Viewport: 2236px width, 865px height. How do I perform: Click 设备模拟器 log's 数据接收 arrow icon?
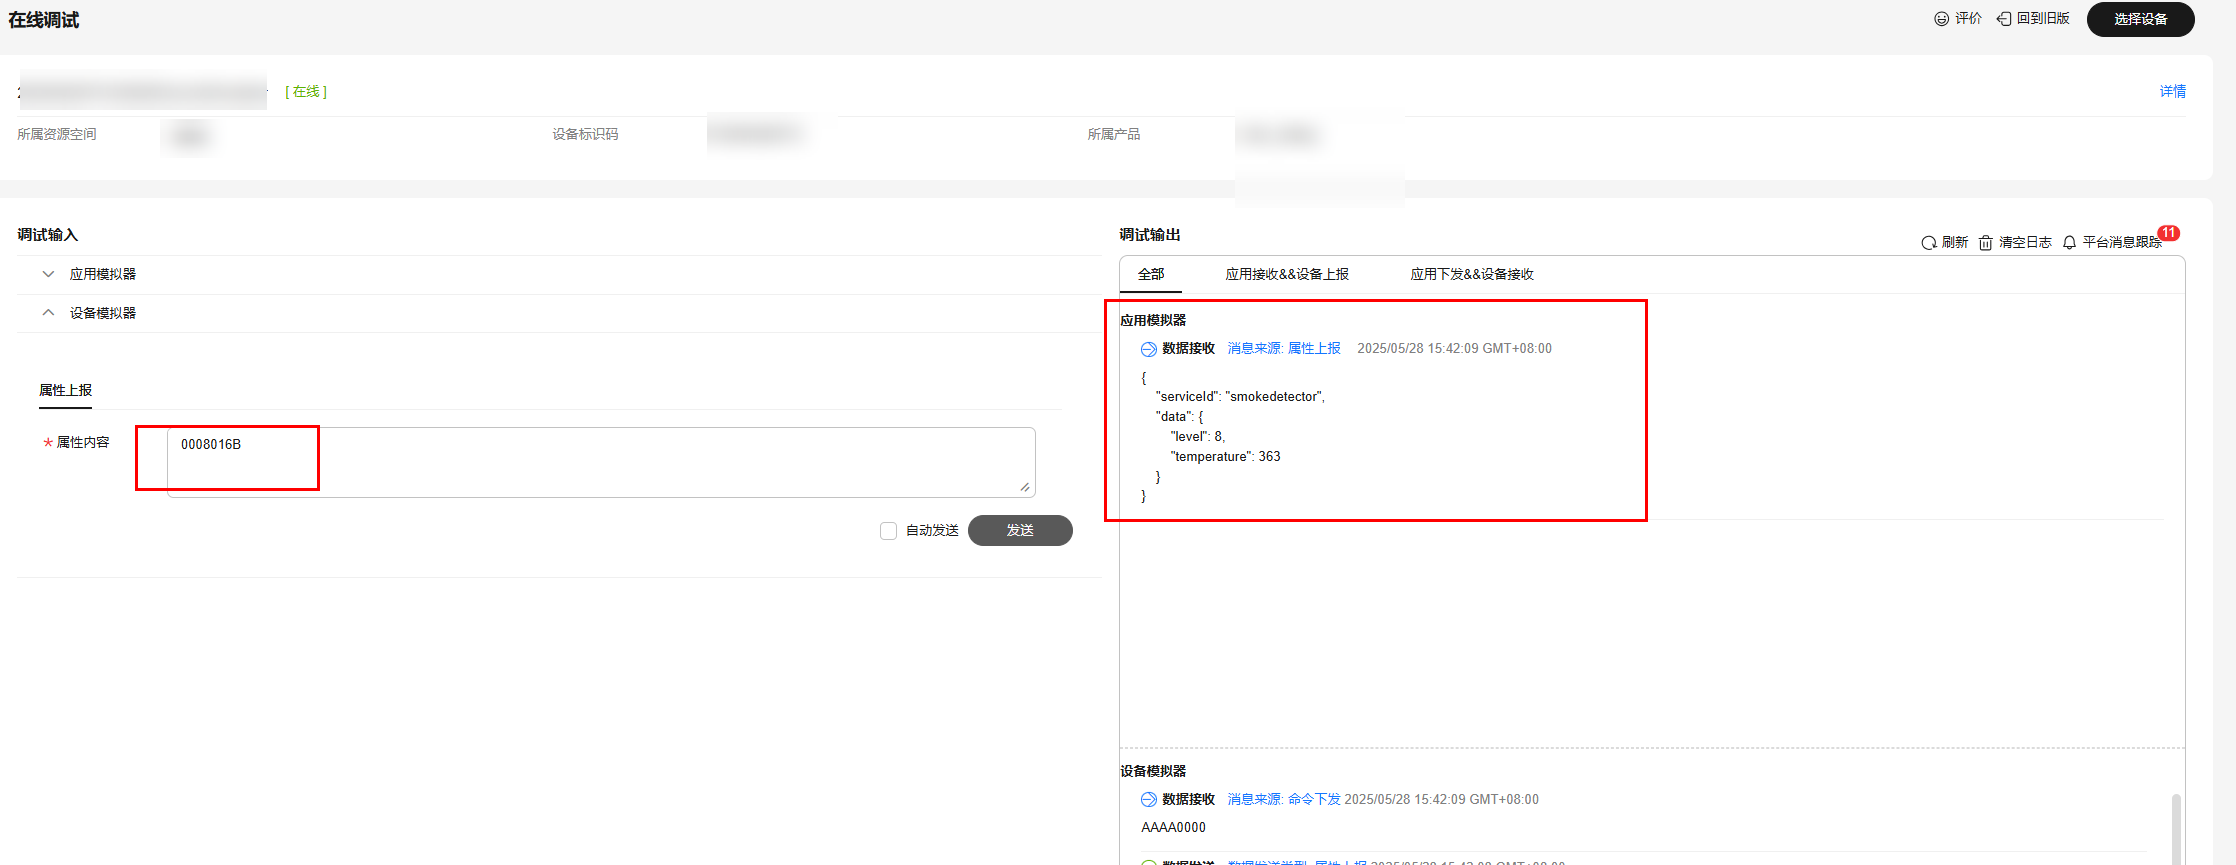click(x=1149, y=800)
